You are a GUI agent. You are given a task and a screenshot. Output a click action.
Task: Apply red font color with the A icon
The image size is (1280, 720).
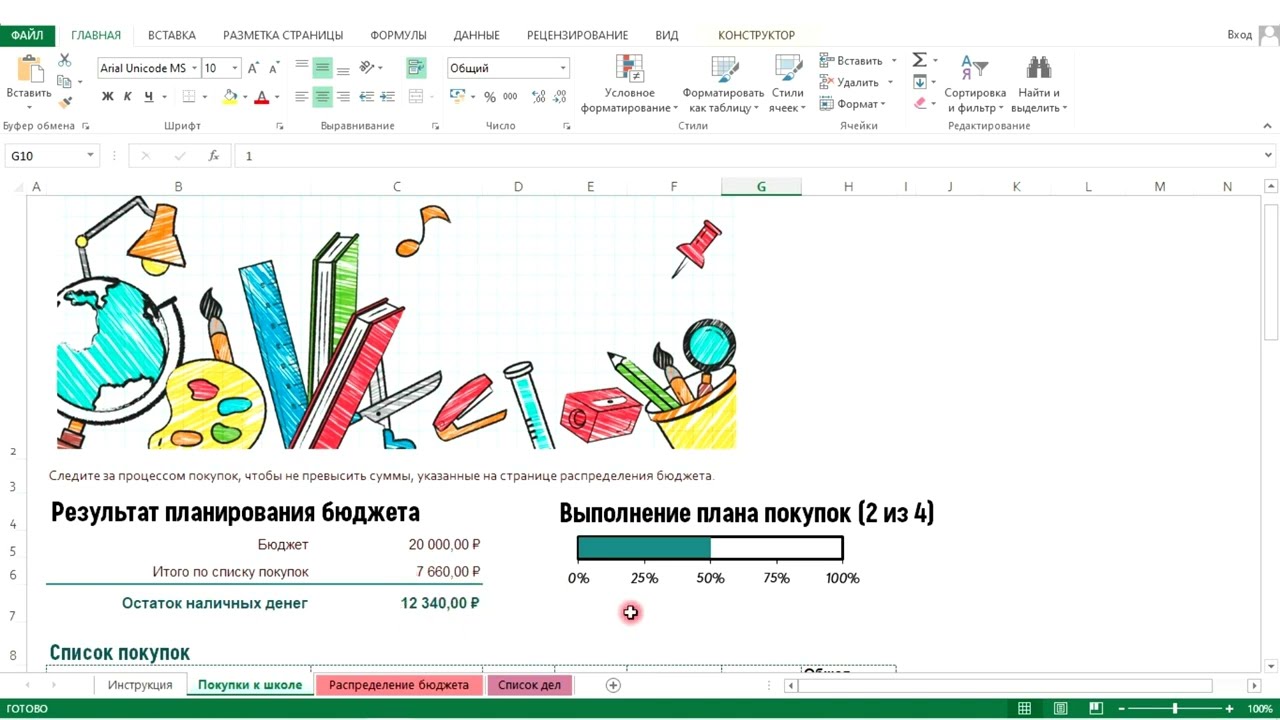(x=262, y=97)
